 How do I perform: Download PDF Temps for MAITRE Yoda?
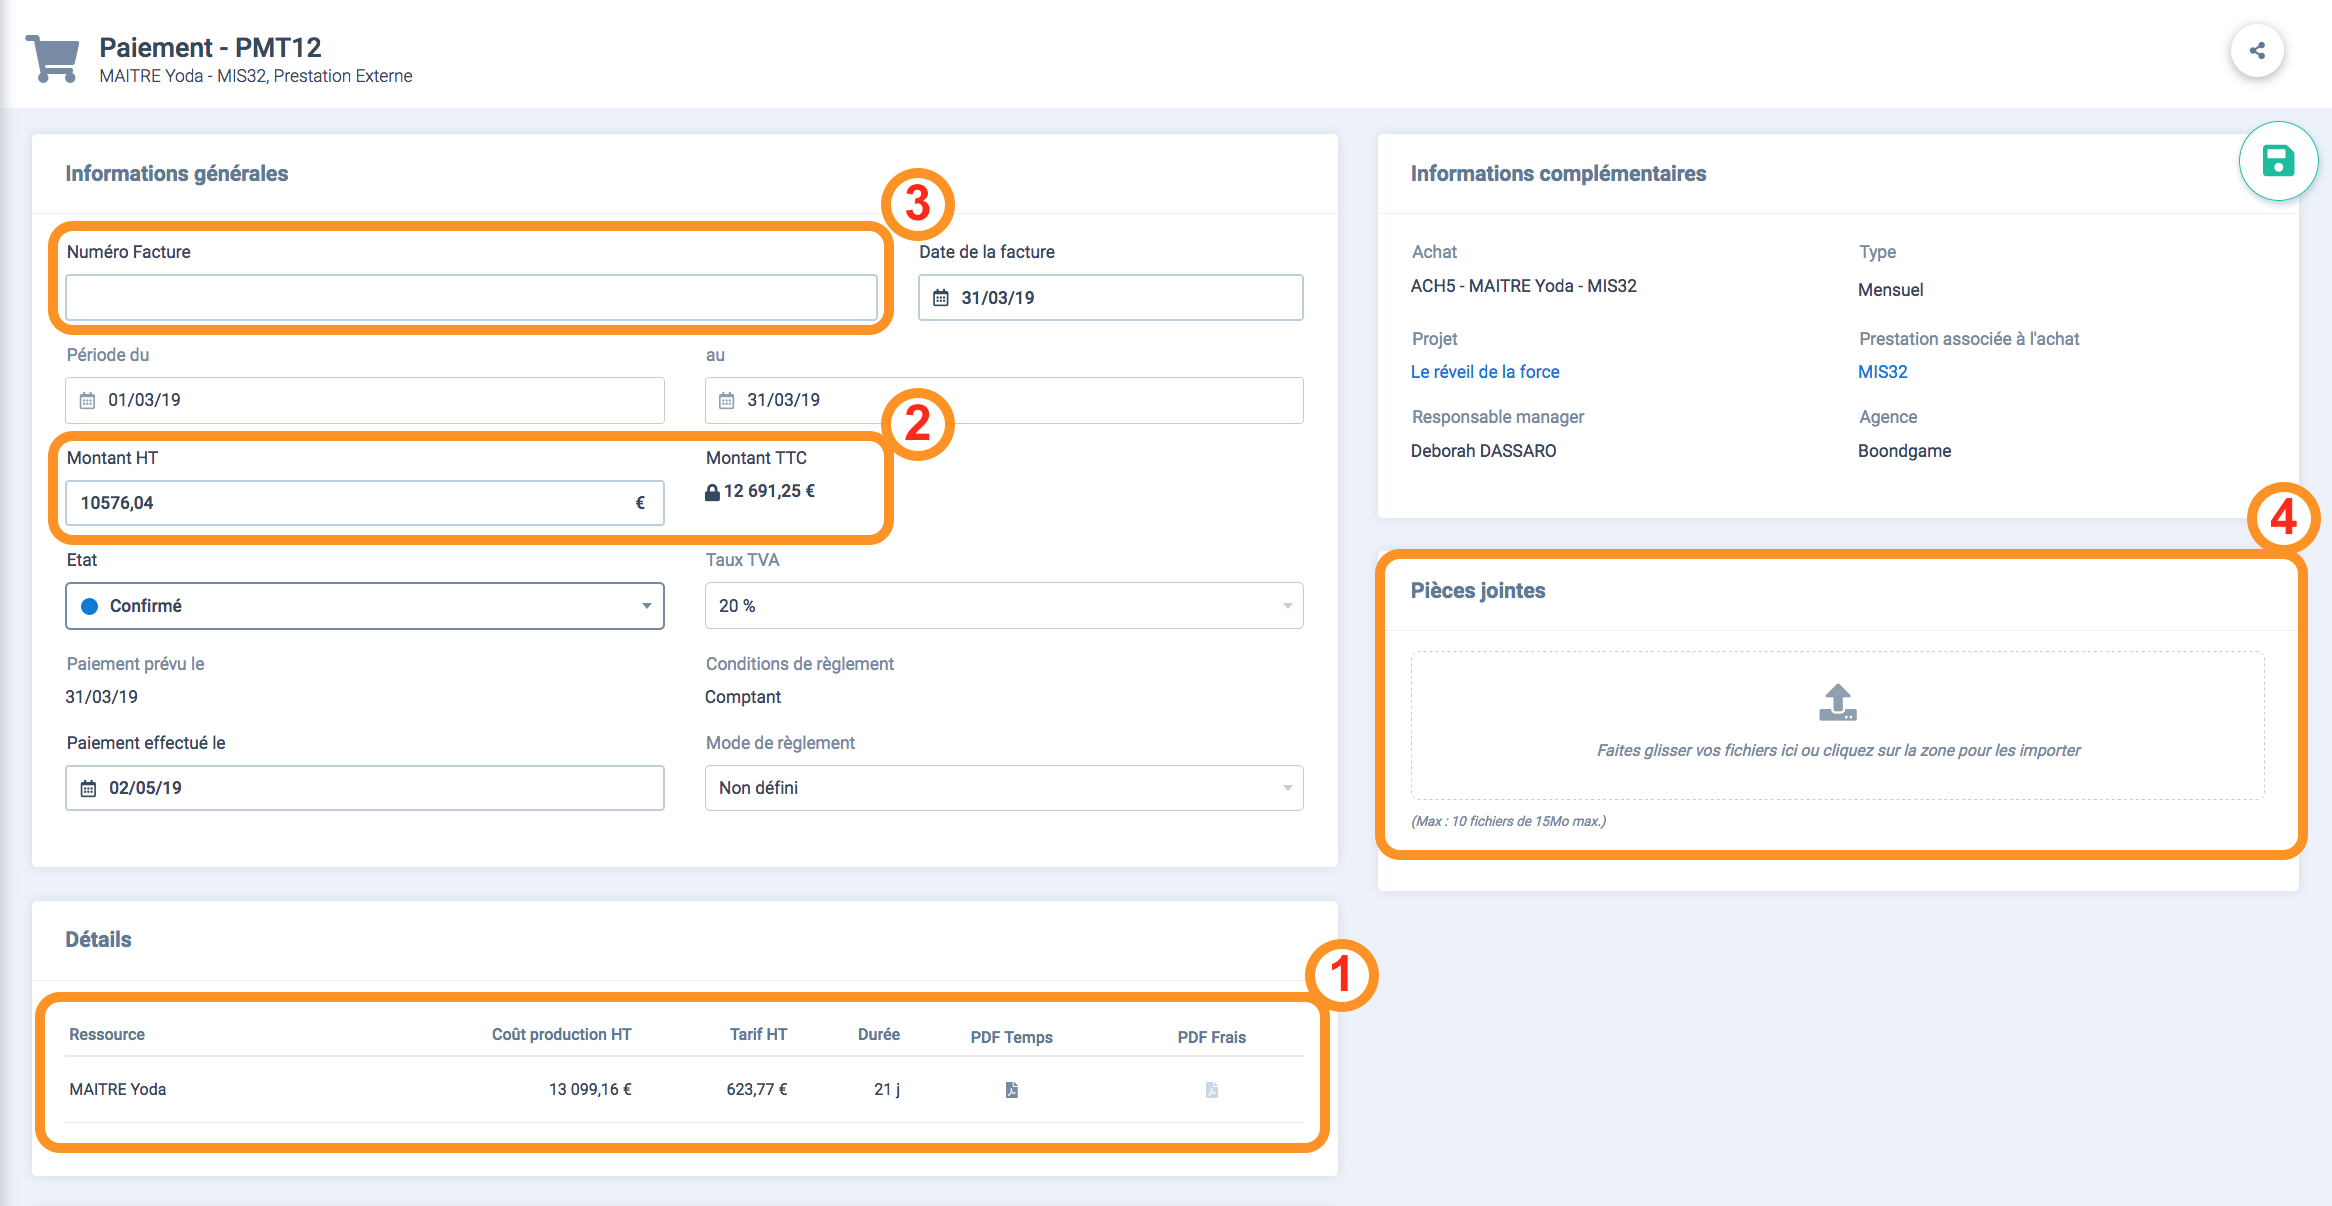tap(1011, 1090)
